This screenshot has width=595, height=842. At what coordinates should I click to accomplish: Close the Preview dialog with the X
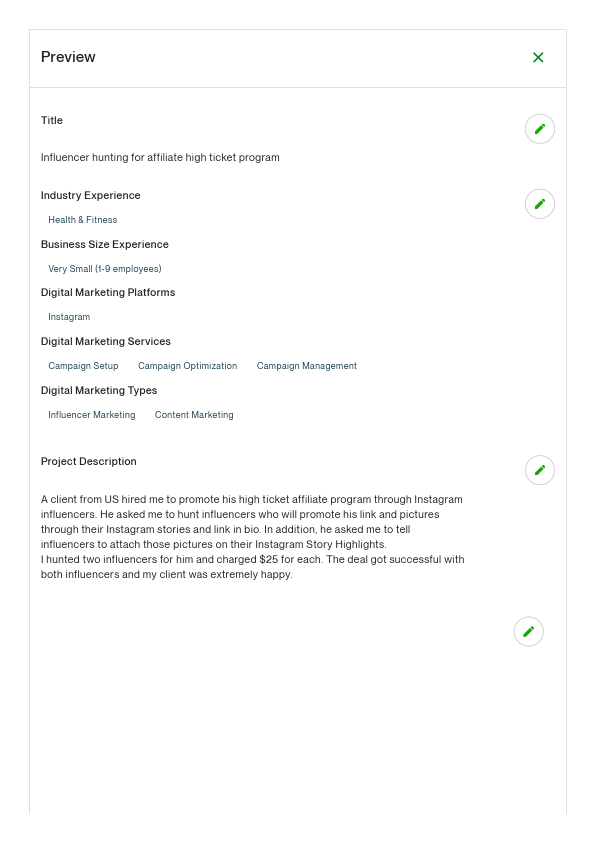pyautogui.click(x=538, y=57)
